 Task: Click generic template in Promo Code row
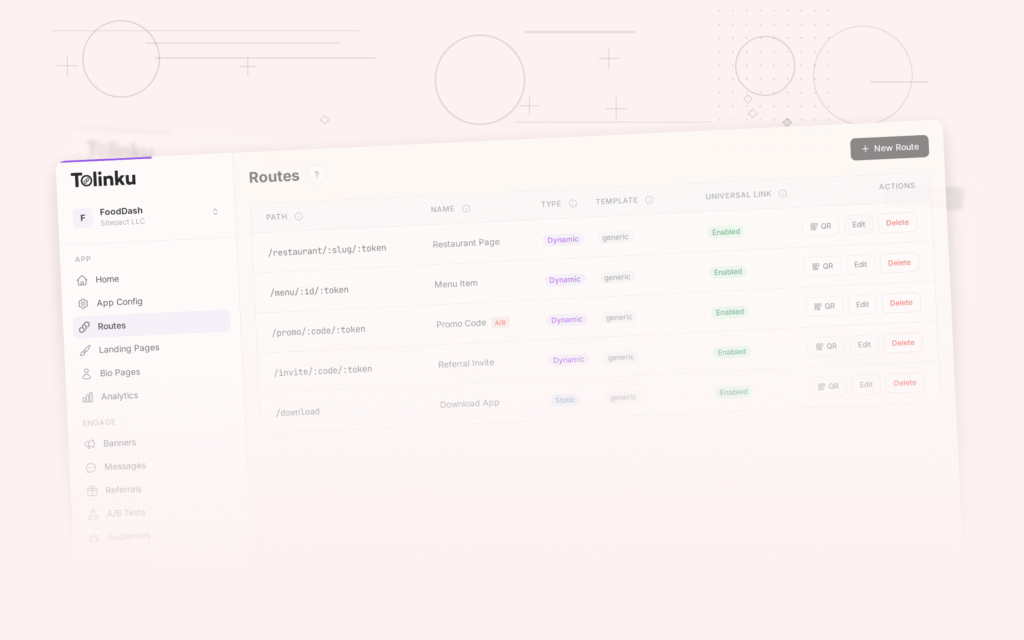[619, 317]
